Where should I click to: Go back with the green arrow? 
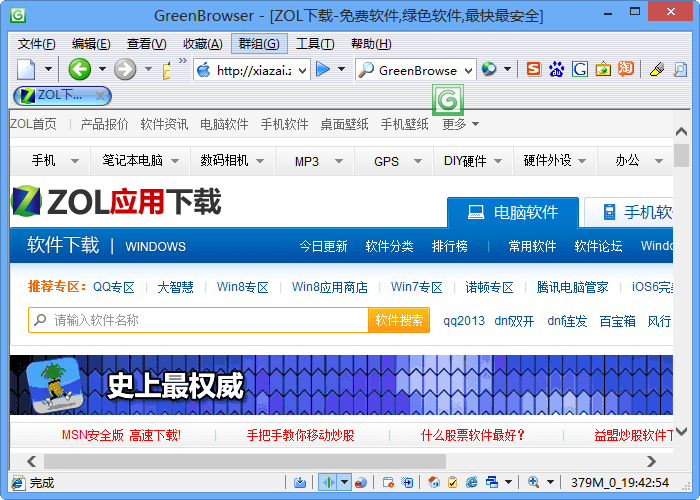point(79,70)
